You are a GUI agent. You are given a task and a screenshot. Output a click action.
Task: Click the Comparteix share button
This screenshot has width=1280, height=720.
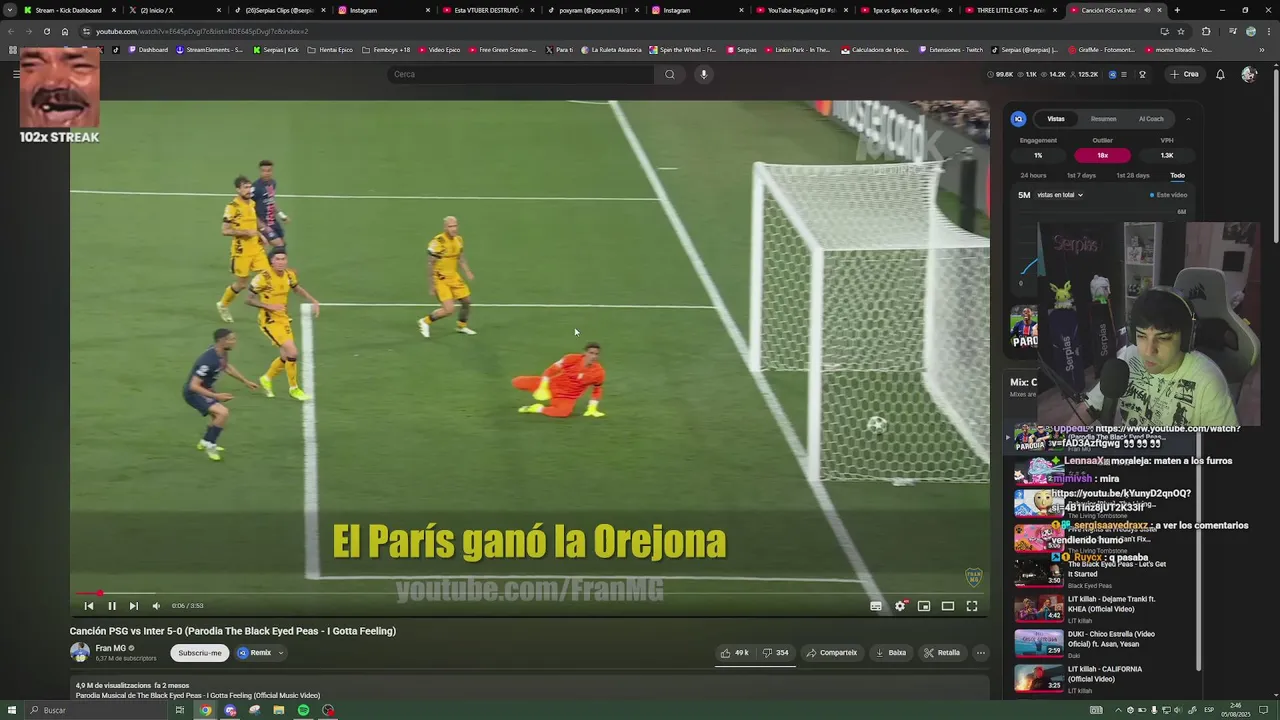coord(832,653)
